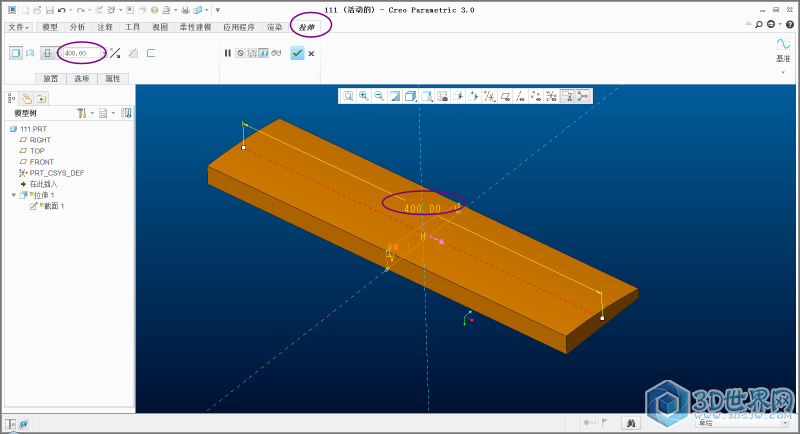The height and width of the screenshot is (434, 800).
Task: Cancel the extrude with the X icon
Action: tap(311, 53)
